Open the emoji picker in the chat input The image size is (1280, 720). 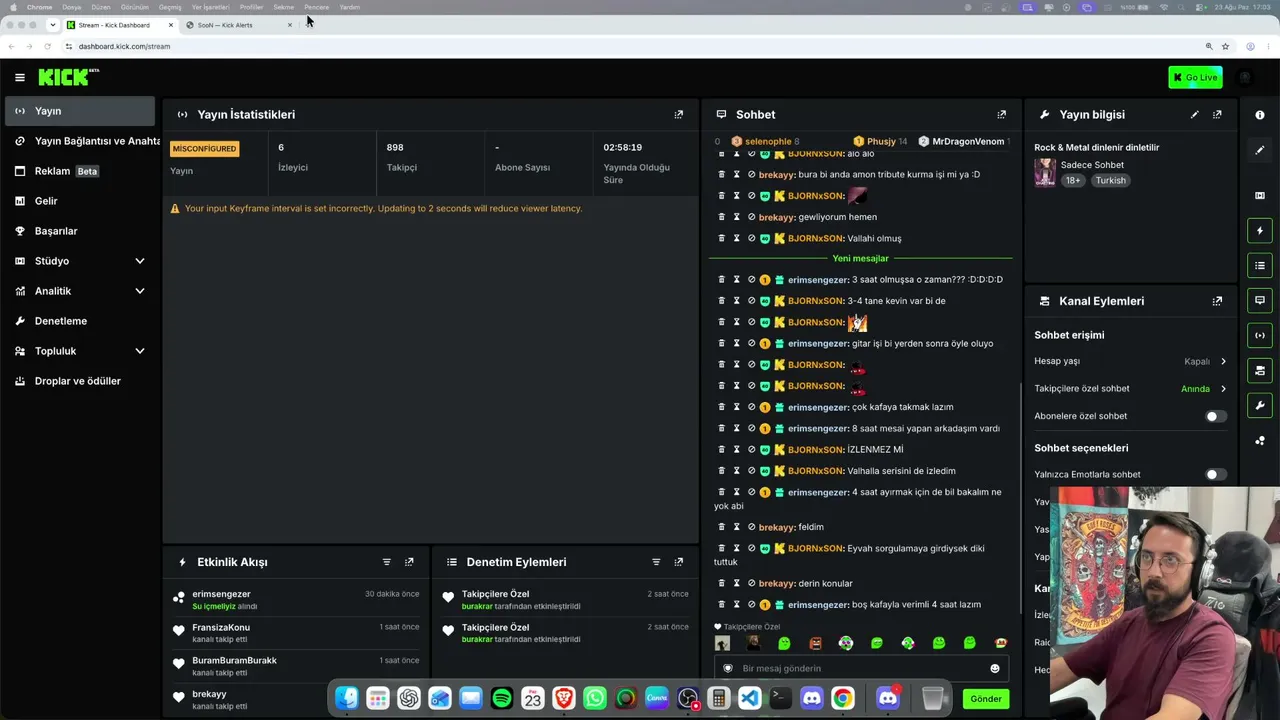coord(994,668)
